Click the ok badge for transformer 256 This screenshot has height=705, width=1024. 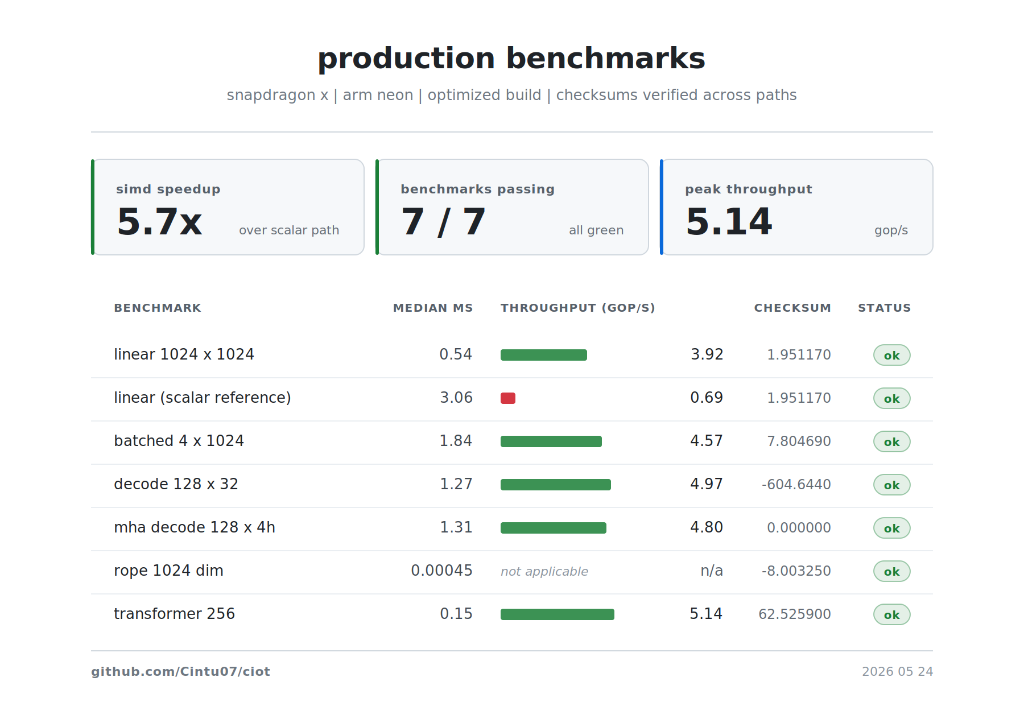tap(891, 614)
